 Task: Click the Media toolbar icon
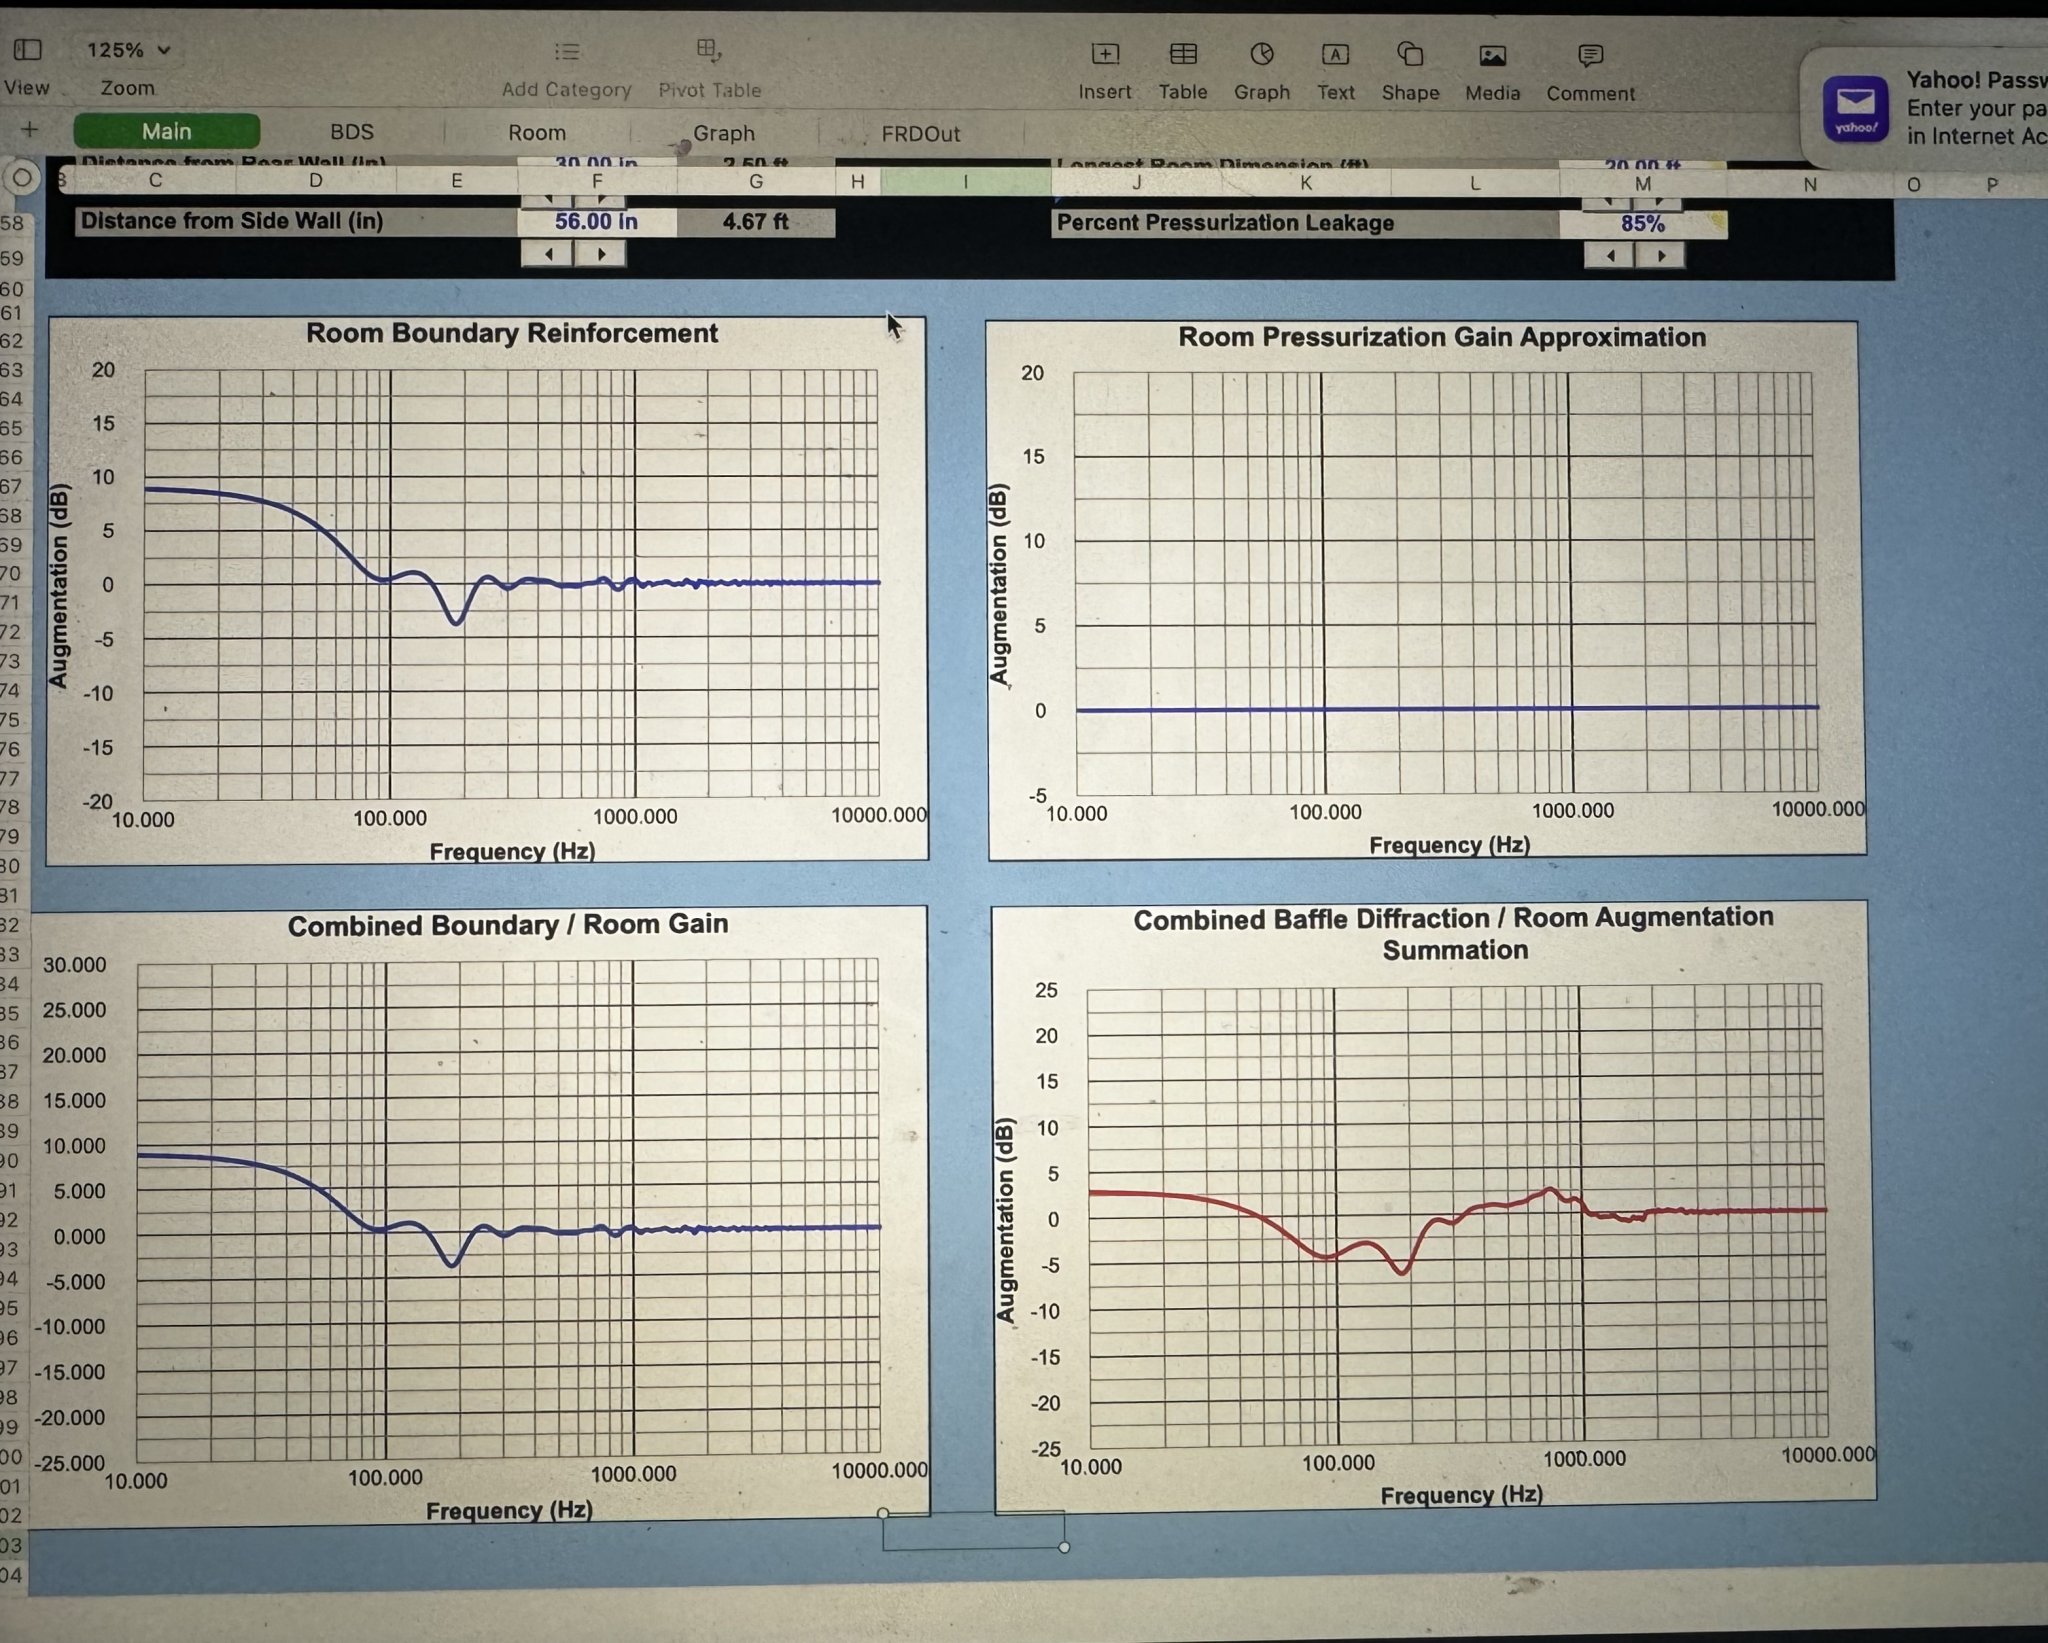(x=1492, y=56)
